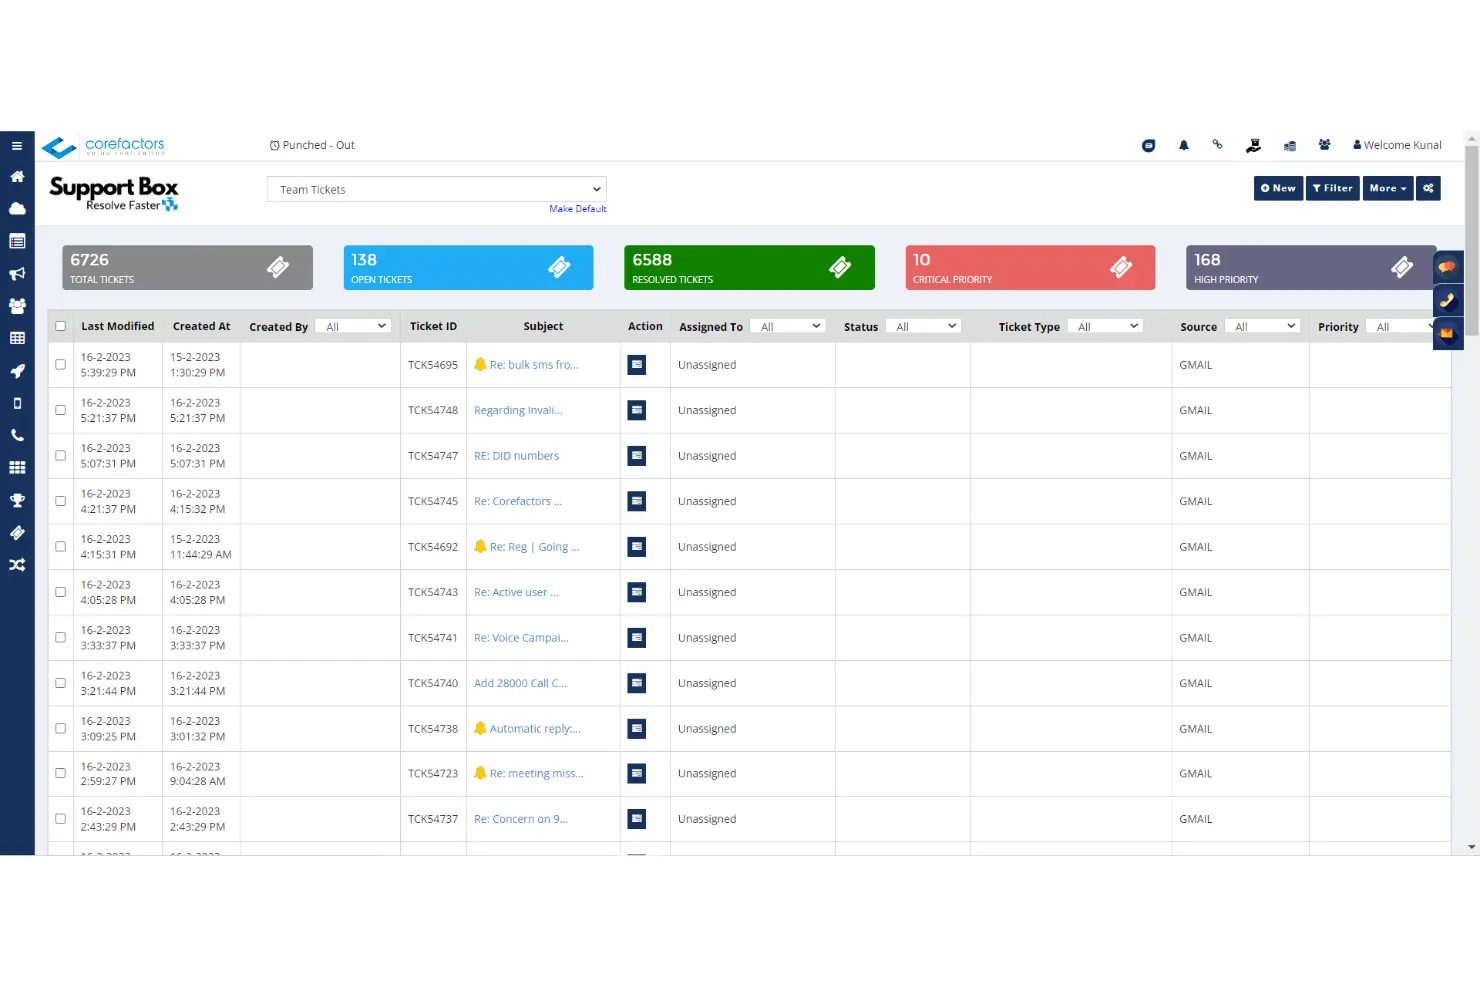Click the Make Default link
This screenshot has height=987, width=1480.
pyautogui.click(x=578, y=209)
